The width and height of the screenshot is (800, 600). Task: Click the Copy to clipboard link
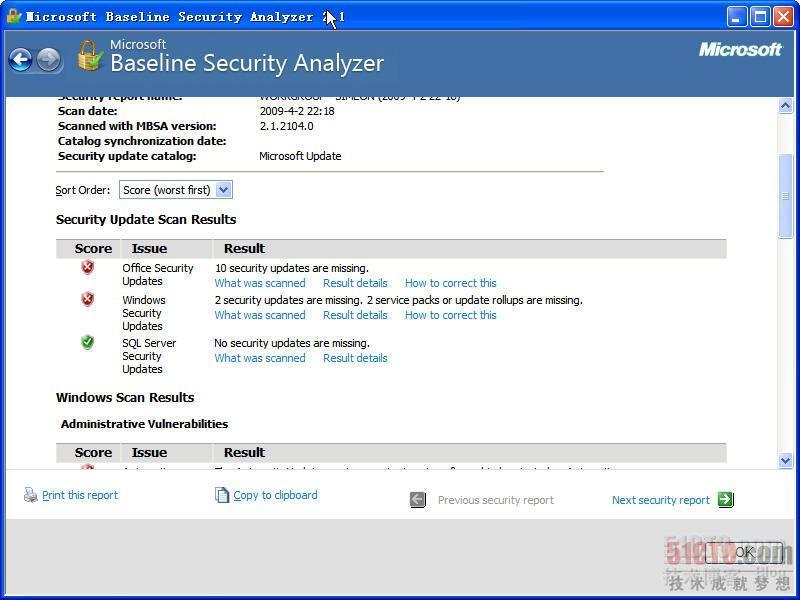[x=276, y=495]
